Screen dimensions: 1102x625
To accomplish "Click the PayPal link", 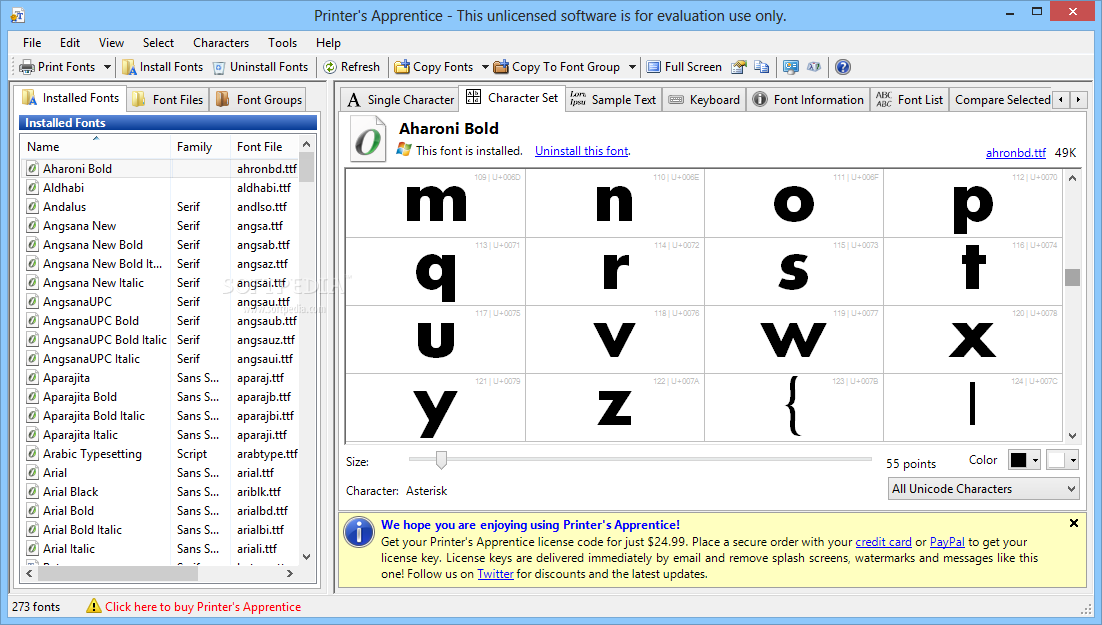I will click(x=947, y=542).
